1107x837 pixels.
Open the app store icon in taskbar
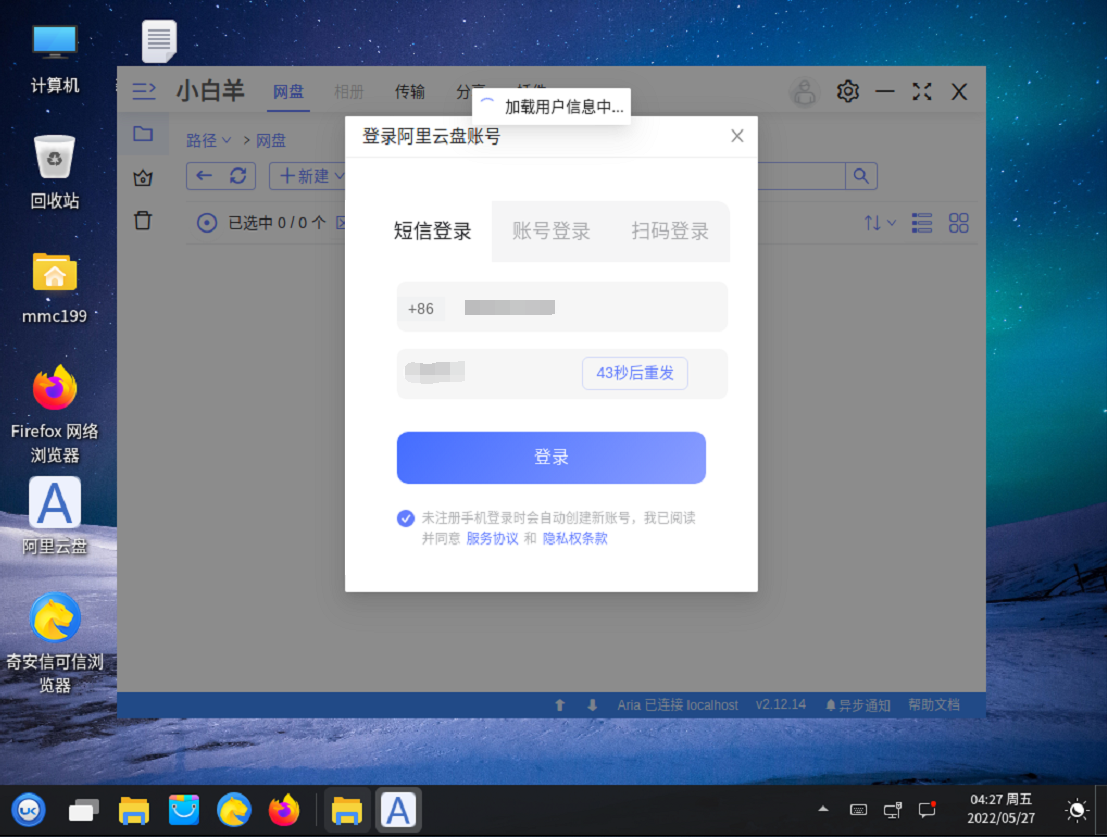click(184, 810)
